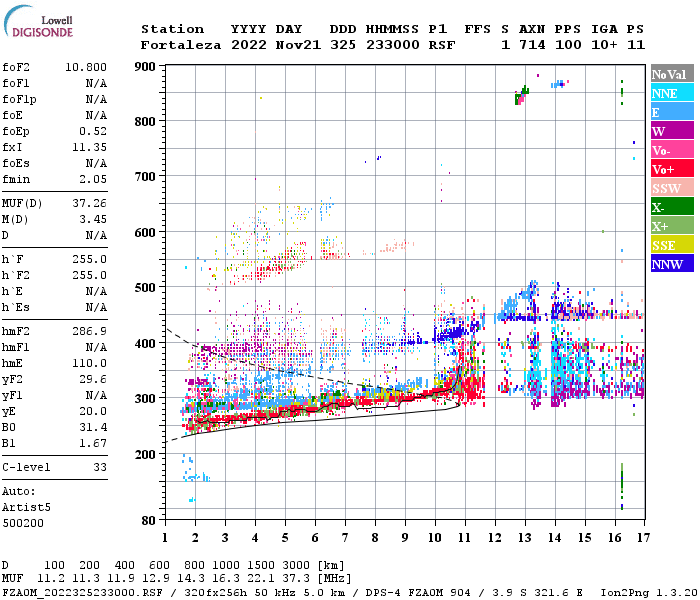This screenshot has width=700, height=600.
Task: Click the AXN value 714
Action: click(x=532, y=45)
